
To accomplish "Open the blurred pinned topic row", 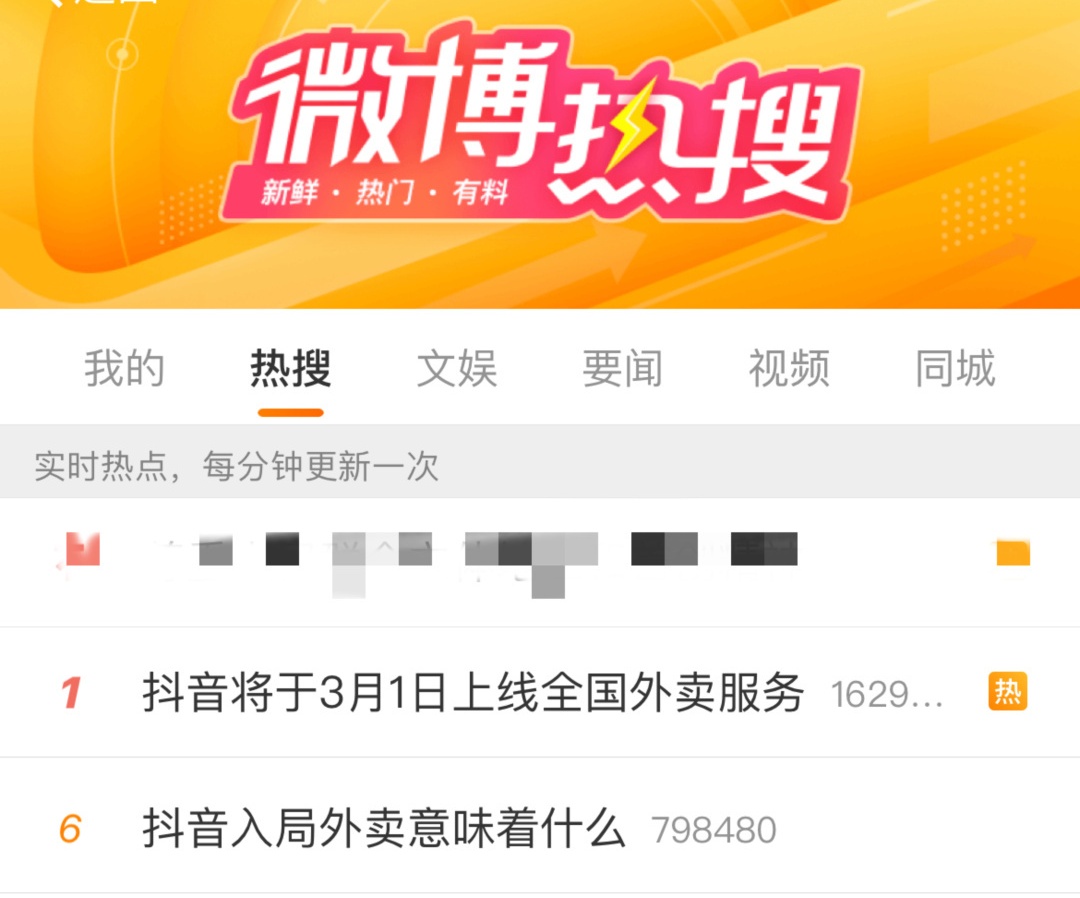I will [540, 562].
